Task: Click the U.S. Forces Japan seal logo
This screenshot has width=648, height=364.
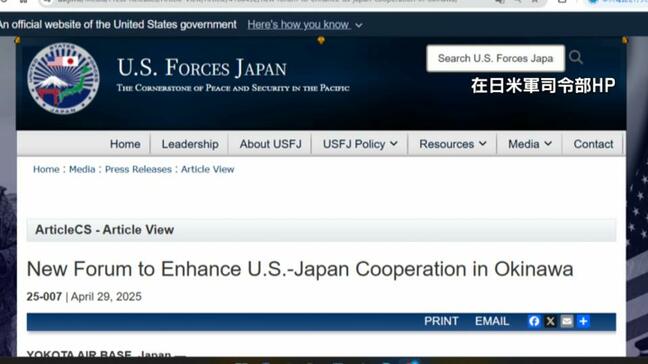Action: 63,78
